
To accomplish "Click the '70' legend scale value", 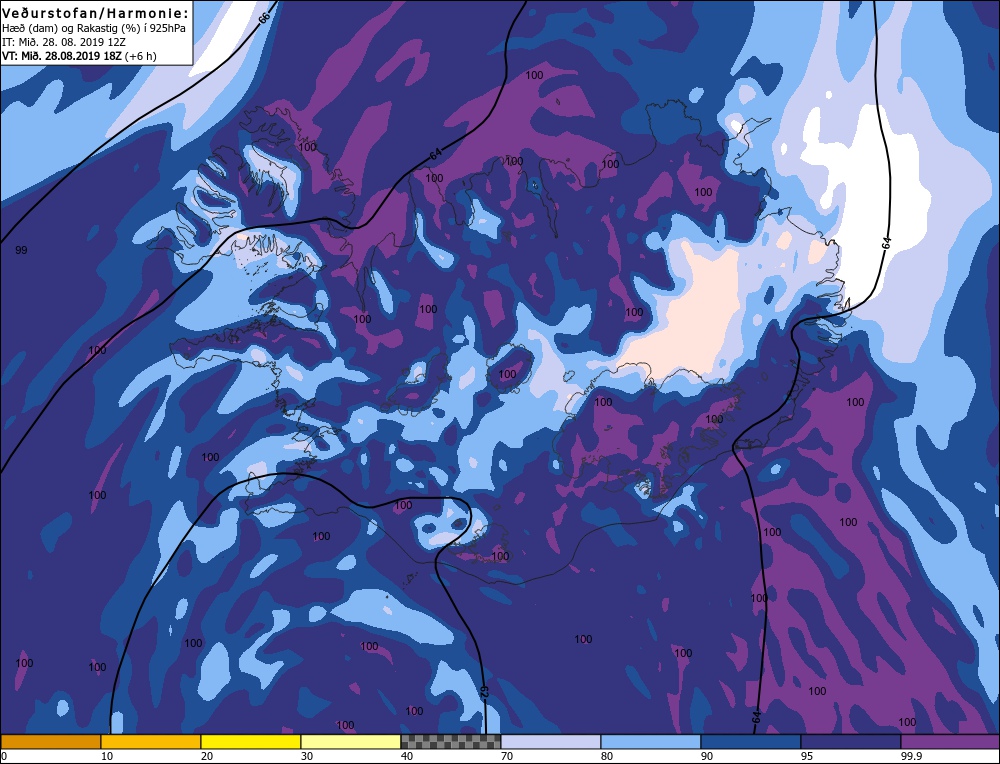I will pos(506,756).
